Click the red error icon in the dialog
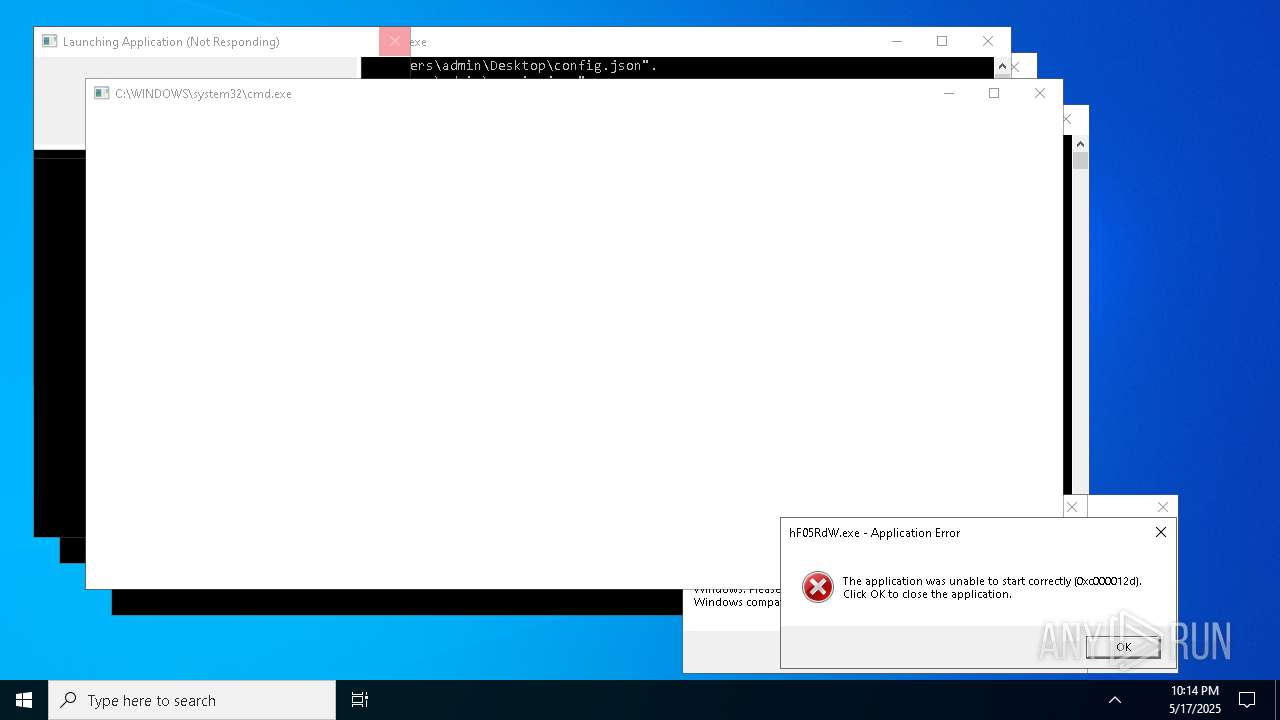The height and width of the screenshot is (720, 1280). [x=817, y=587]
